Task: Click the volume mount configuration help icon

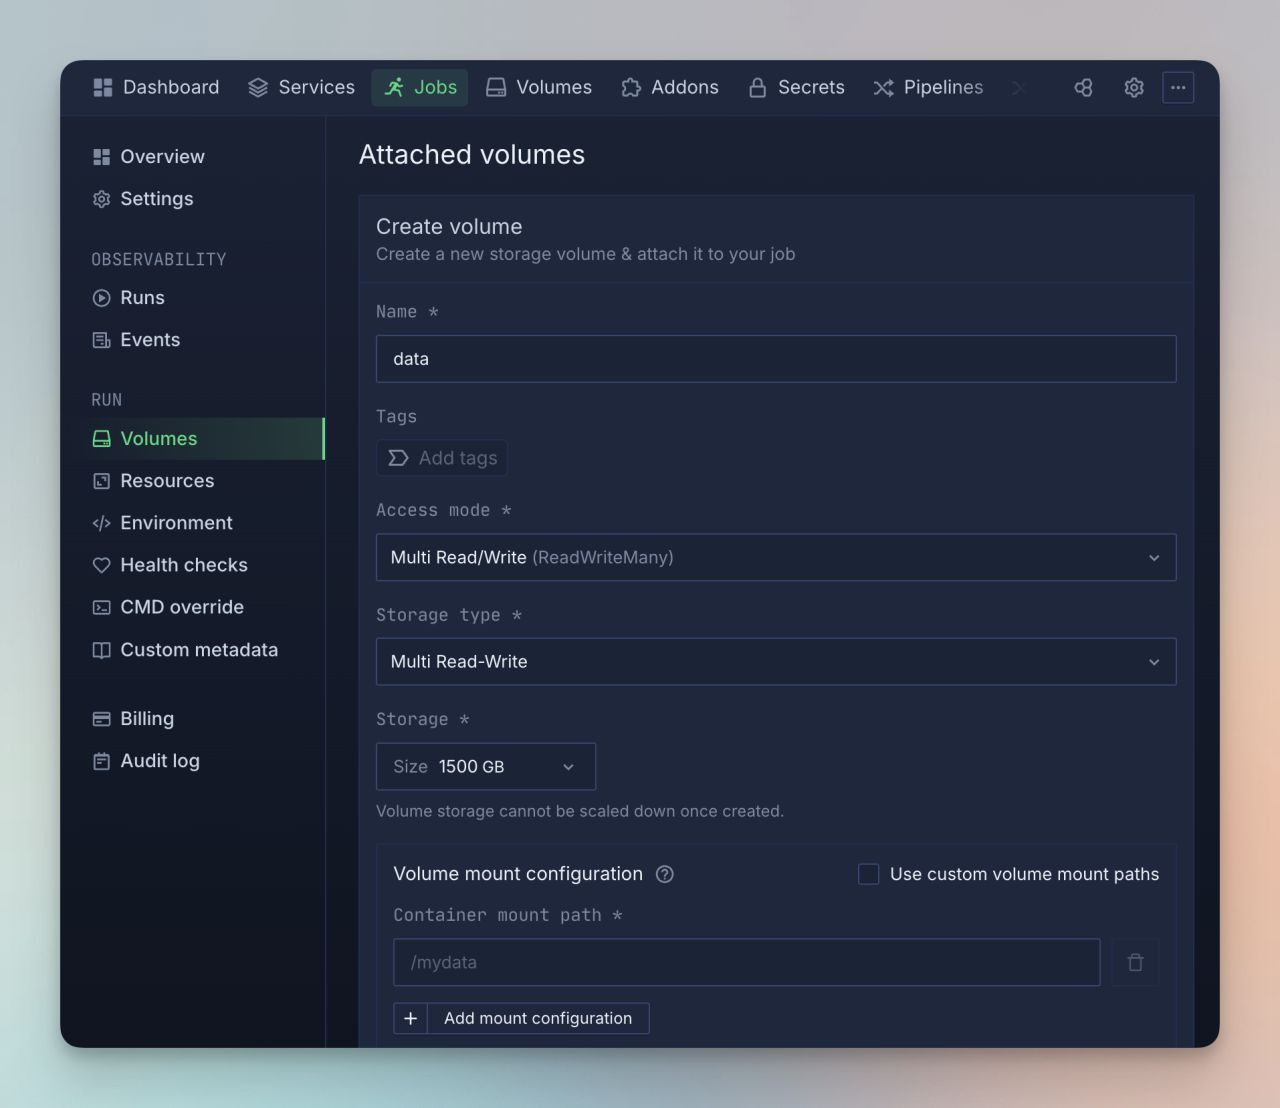Action: [664, 874]
